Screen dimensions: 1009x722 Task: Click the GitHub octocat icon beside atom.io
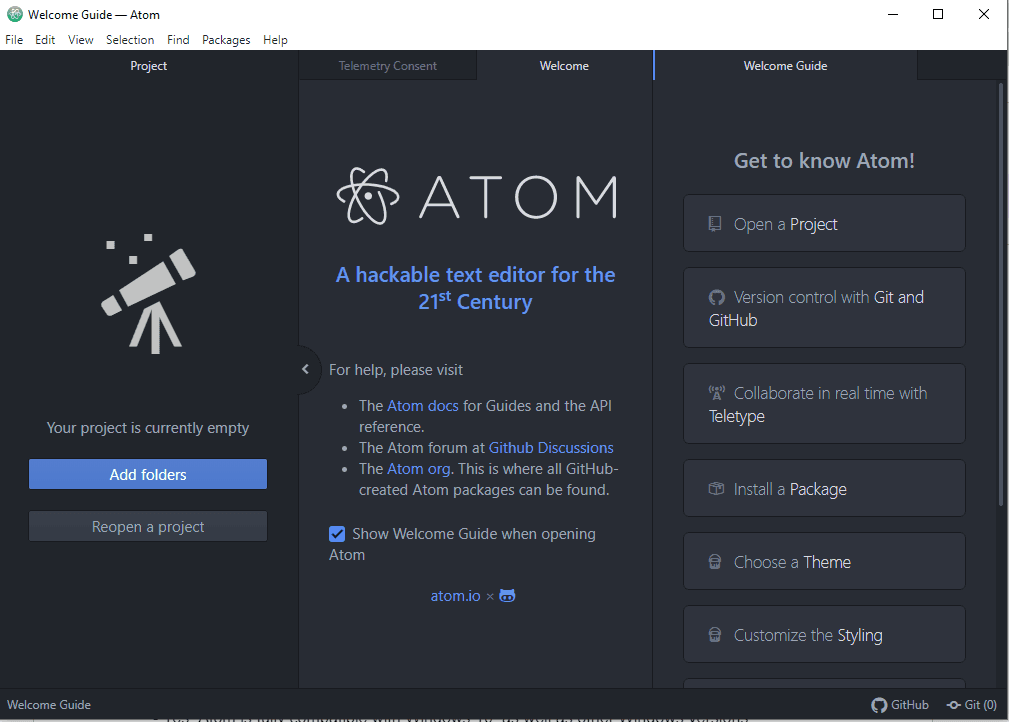click(x=508, y=596)
